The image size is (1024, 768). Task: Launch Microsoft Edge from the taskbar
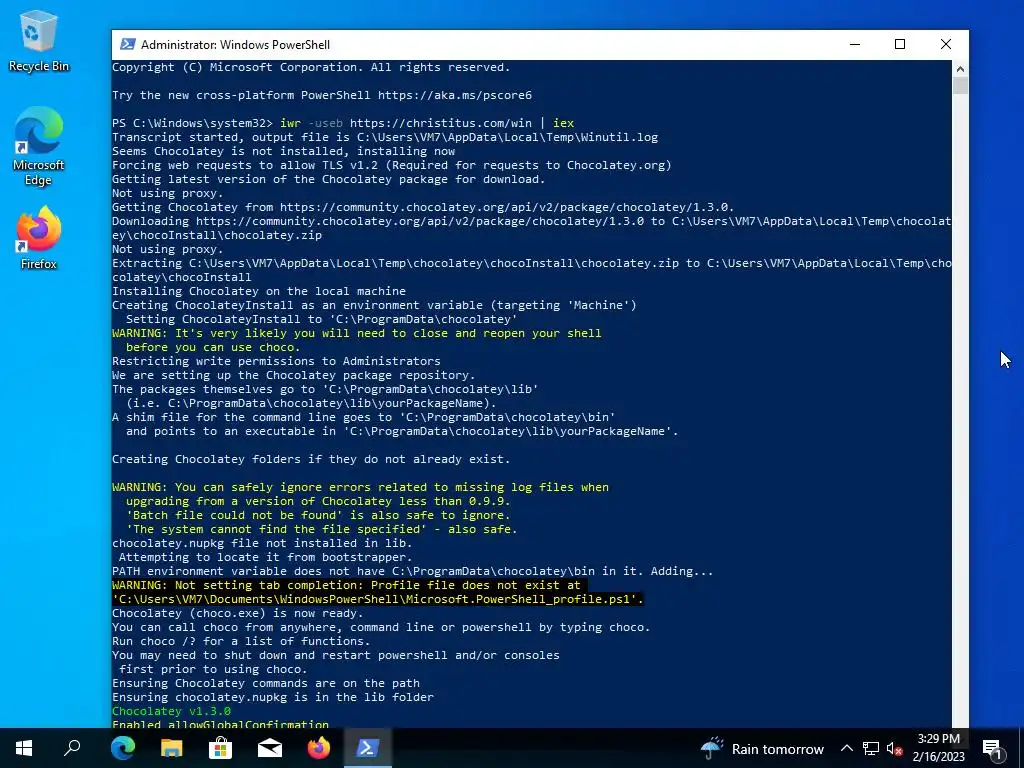(123, 748)
